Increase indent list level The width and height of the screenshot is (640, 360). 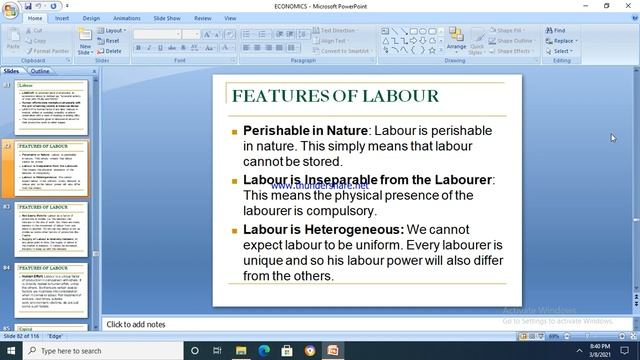tap(290, 34)
